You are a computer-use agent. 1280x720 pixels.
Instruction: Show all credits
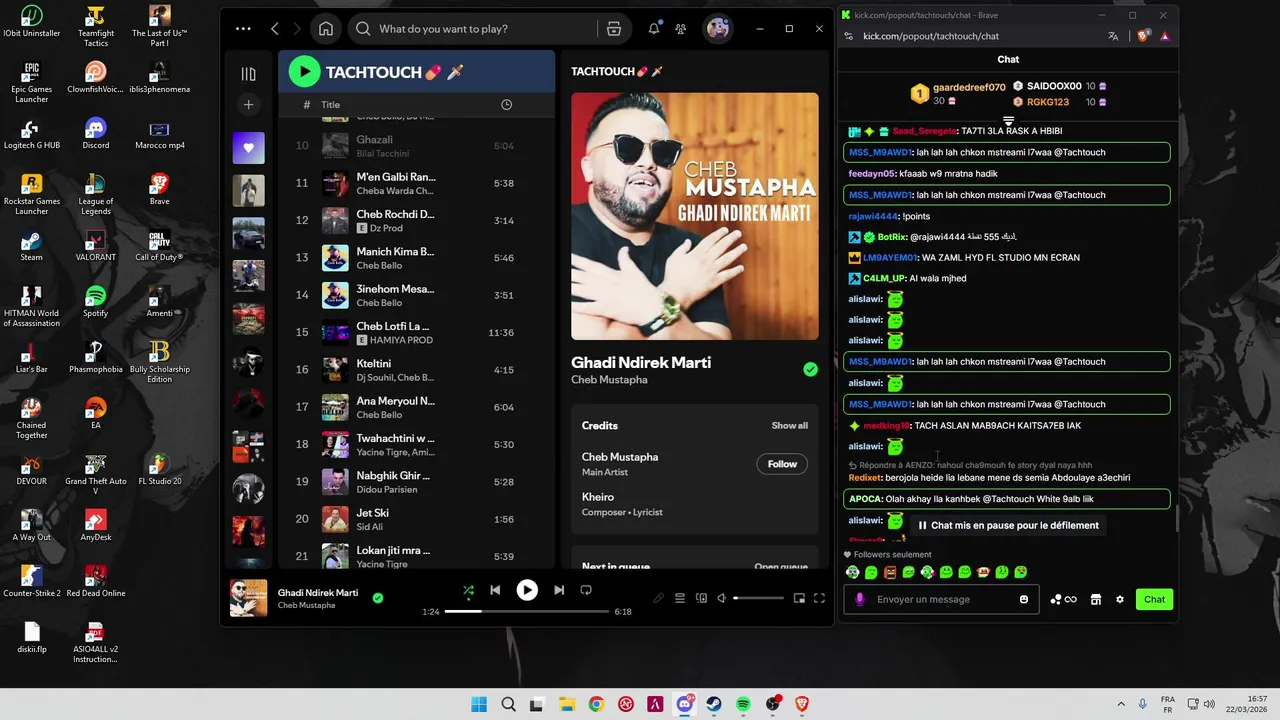[x=789, y=426]
